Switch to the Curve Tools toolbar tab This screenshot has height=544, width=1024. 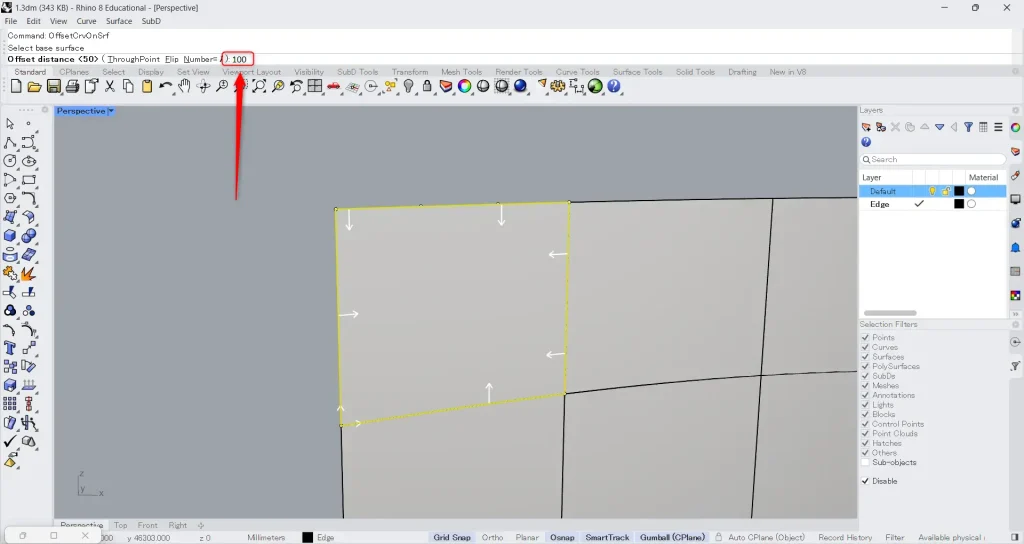pyautogui.click(x=577, y=72)
